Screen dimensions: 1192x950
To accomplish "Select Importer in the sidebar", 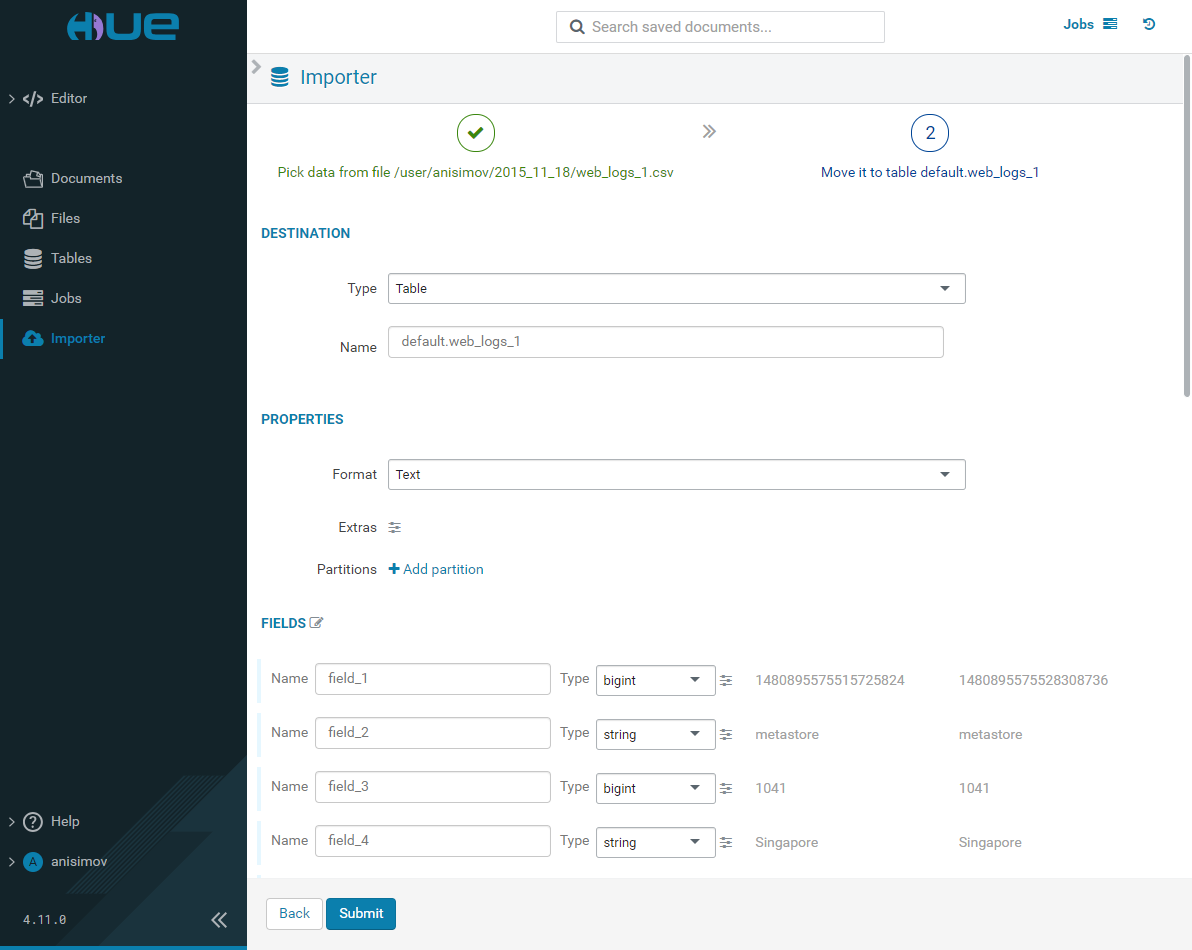I will [78, 339].
